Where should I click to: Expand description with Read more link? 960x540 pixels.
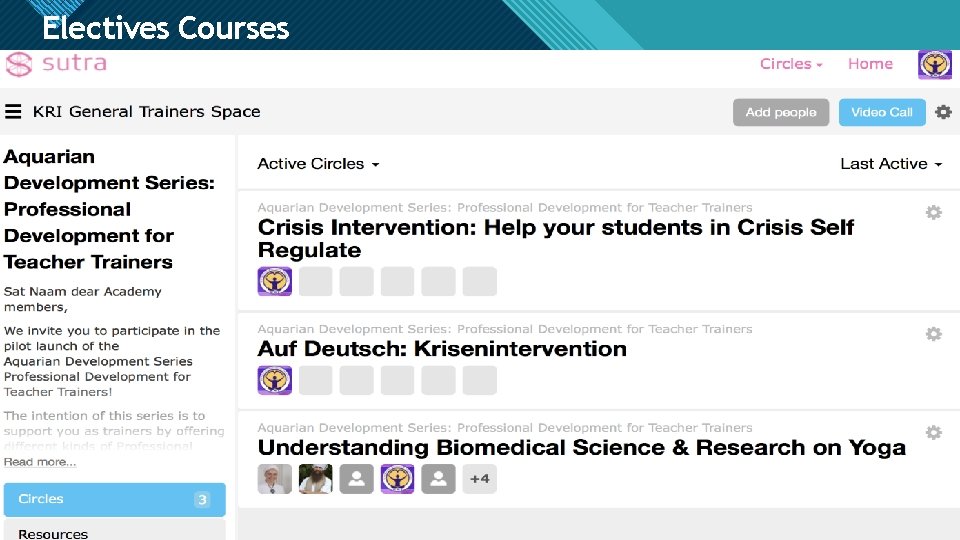[x=40, y=462]
